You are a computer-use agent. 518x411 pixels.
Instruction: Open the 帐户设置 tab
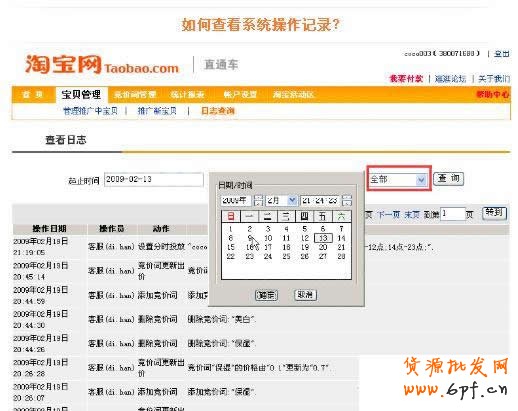240,95
